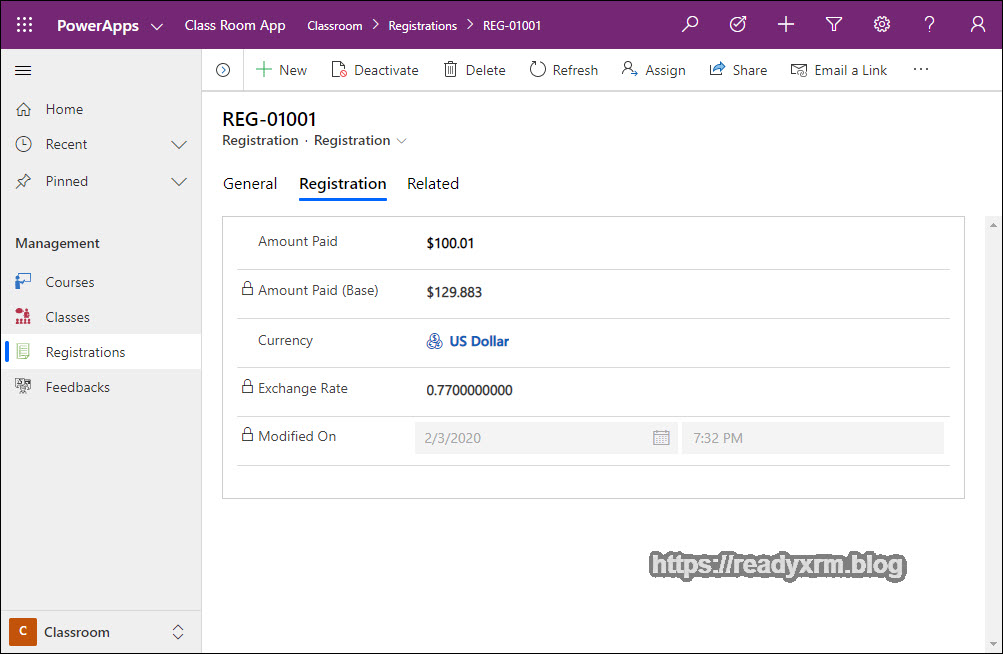The width and height of the screenshot is (1003, 654).
Task: Open the PowerApps dropdown arrow
Action: [x=157, y=26]
